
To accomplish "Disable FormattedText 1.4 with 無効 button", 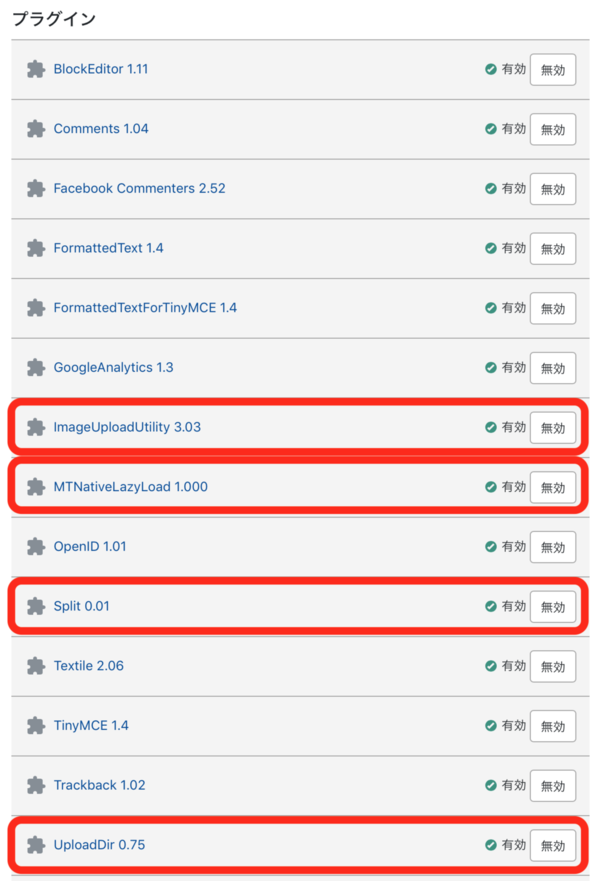I will (553, 248).
